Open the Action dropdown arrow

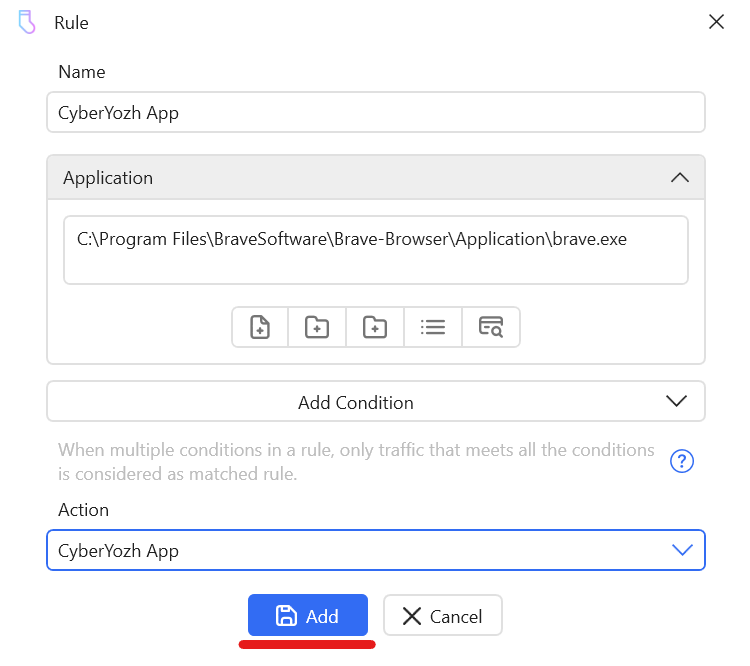[682, 550]
